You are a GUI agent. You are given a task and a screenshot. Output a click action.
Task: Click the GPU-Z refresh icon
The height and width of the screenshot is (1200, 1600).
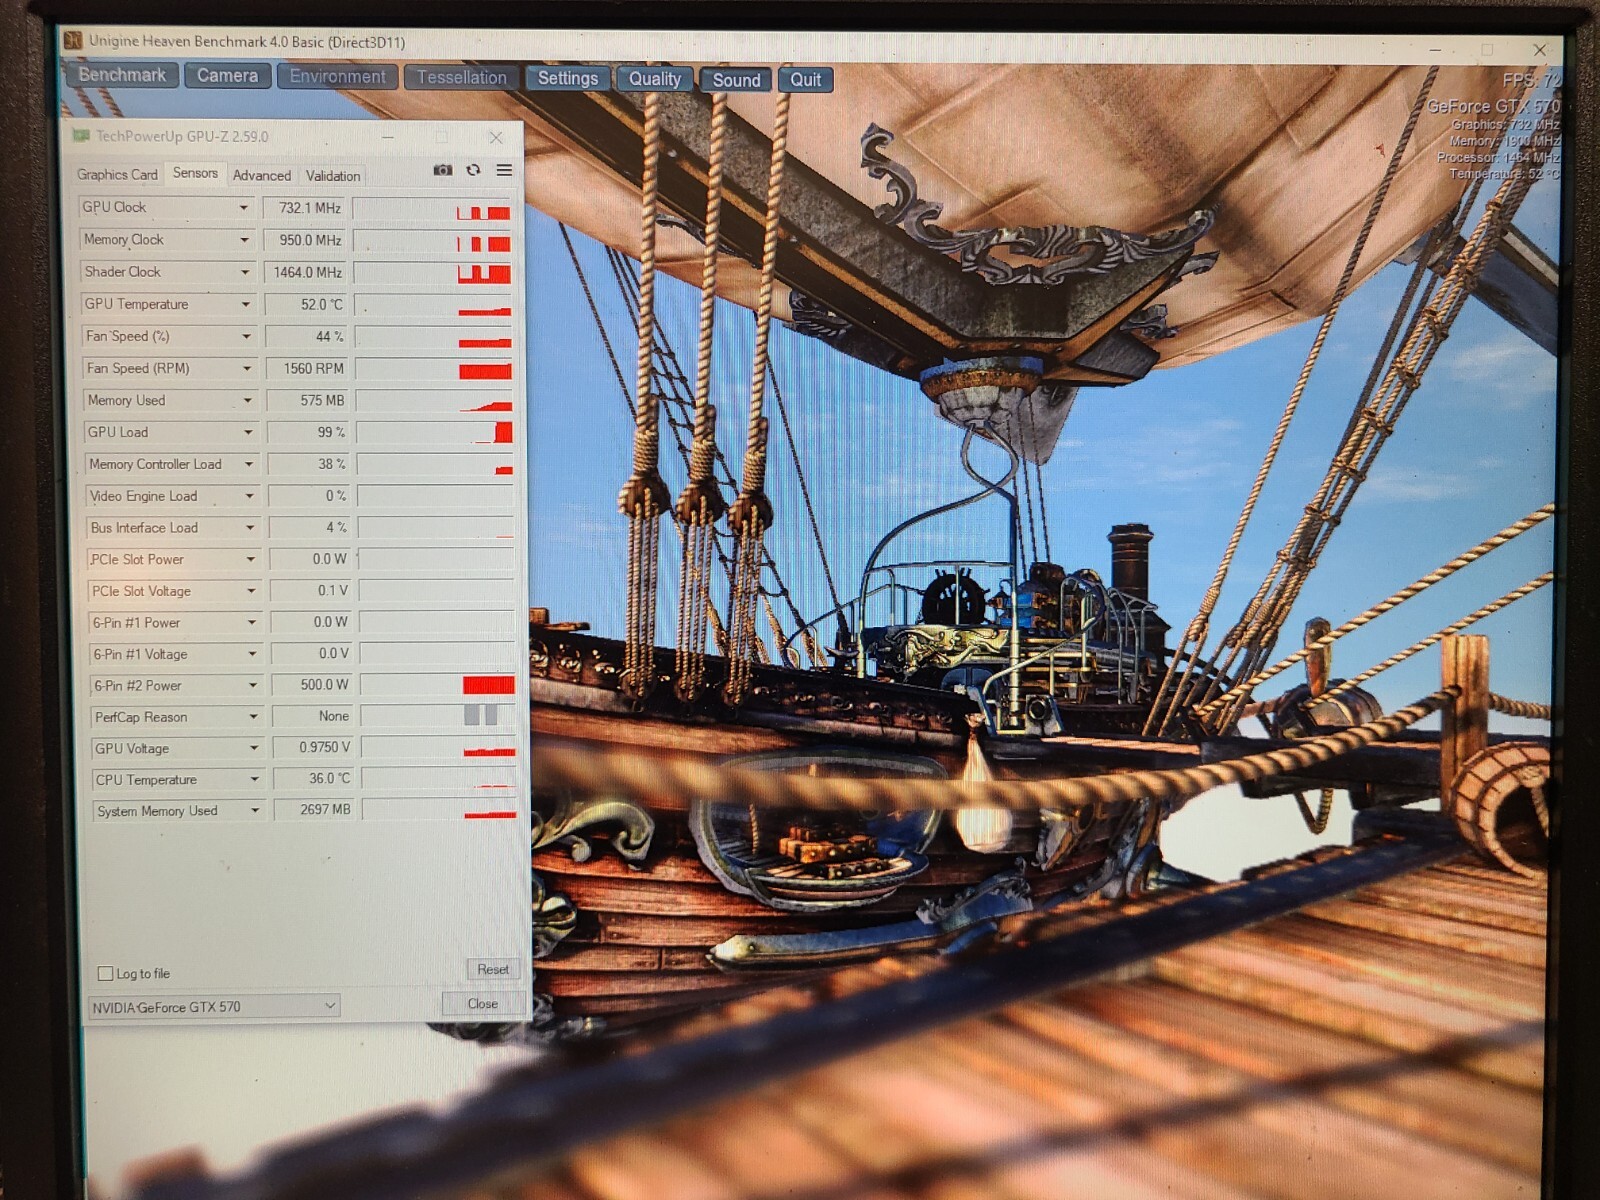(x=473, y=171)
